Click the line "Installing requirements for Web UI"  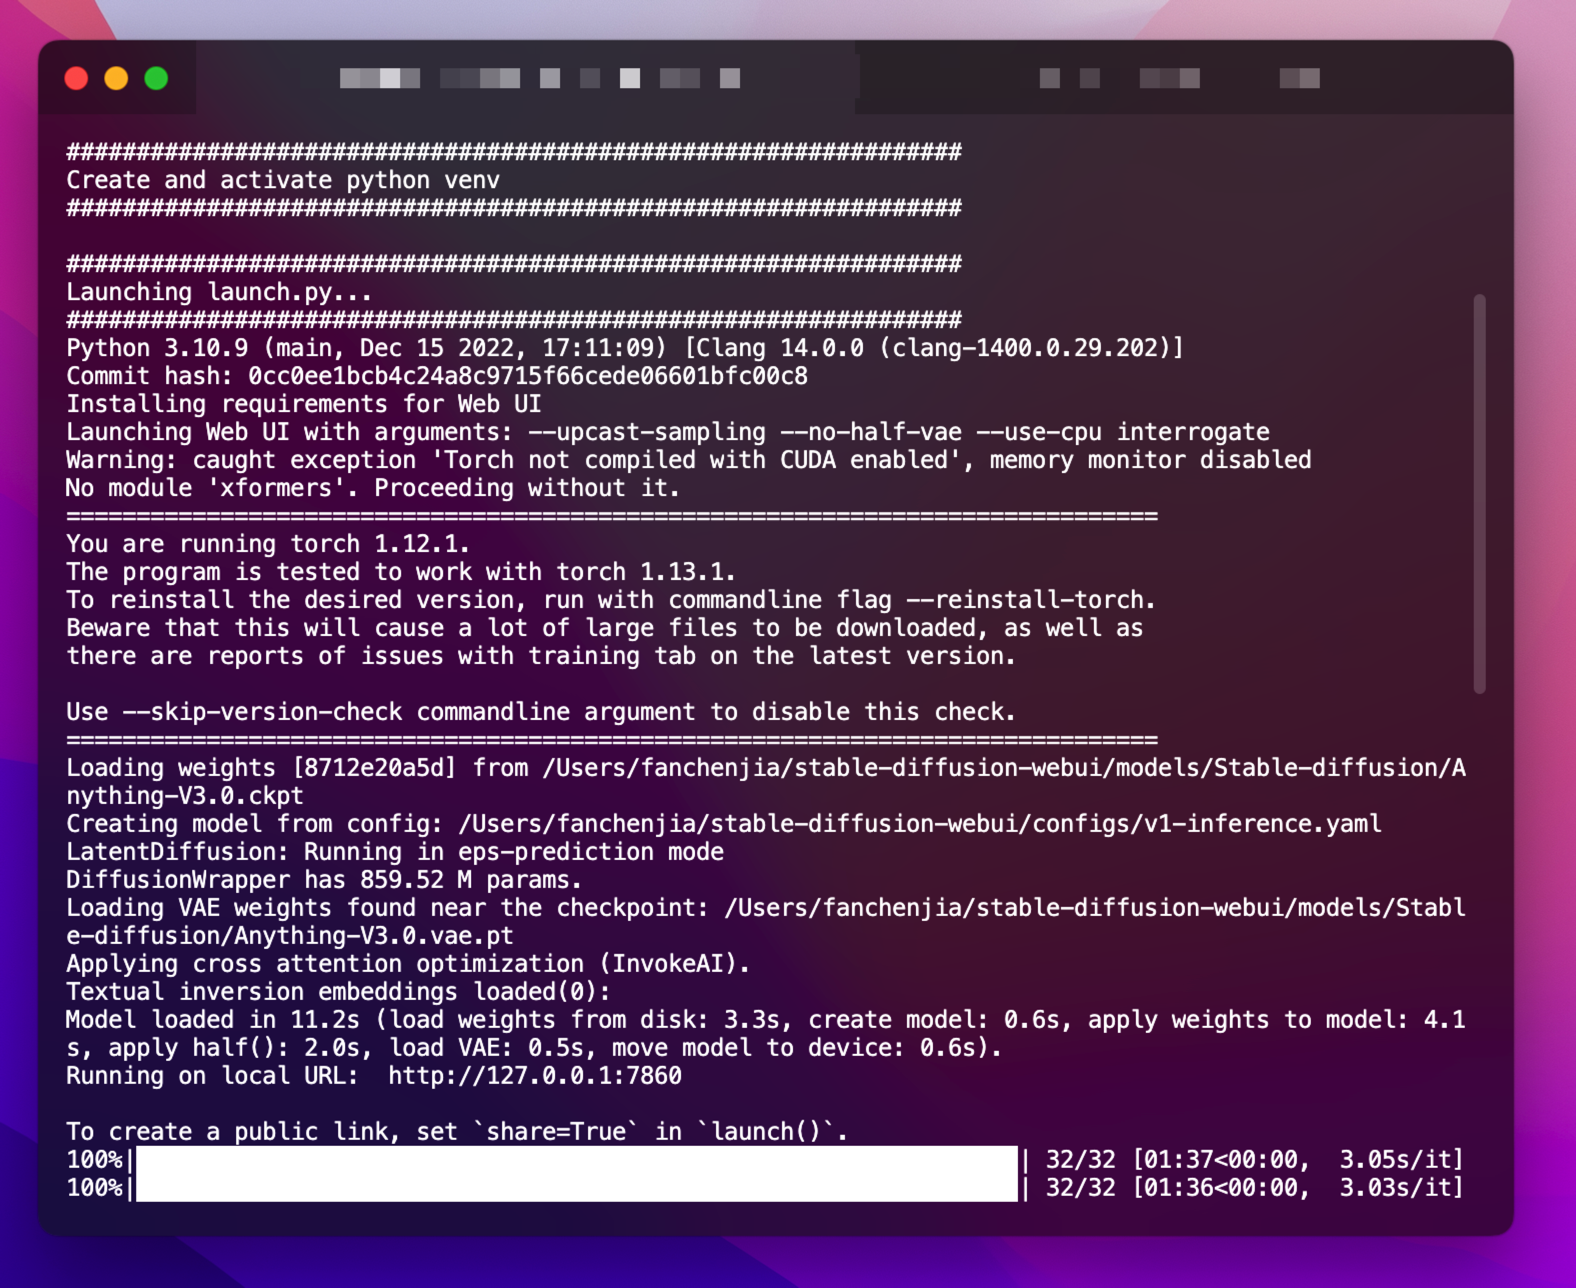[x=304, y=404]
